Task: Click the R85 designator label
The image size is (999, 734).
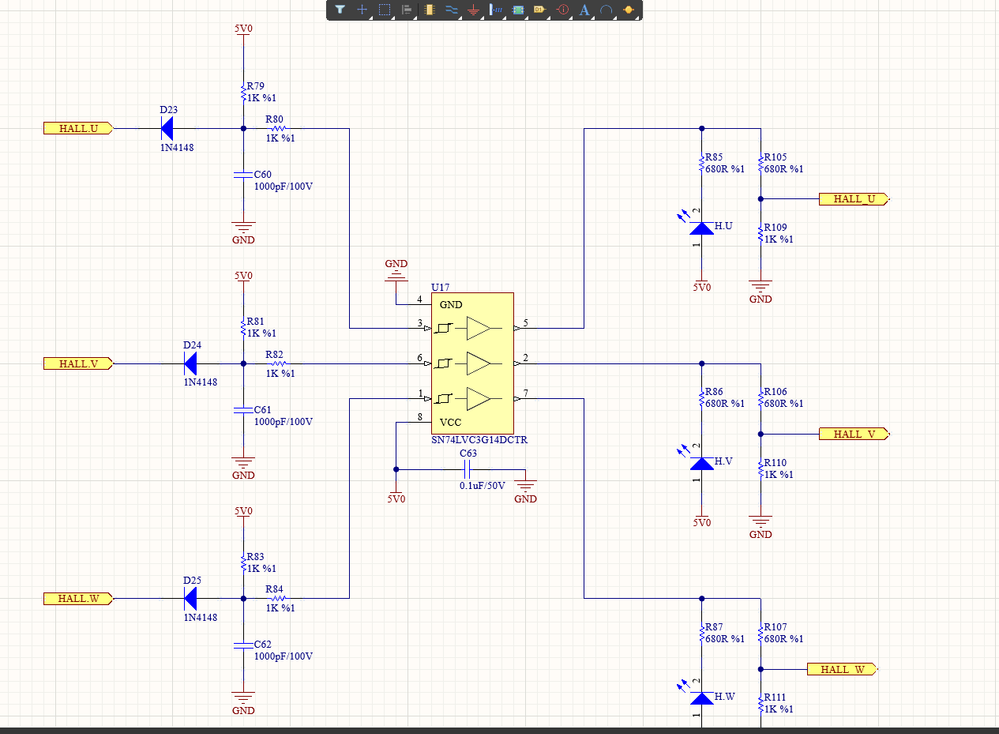Action: (714, 157)
